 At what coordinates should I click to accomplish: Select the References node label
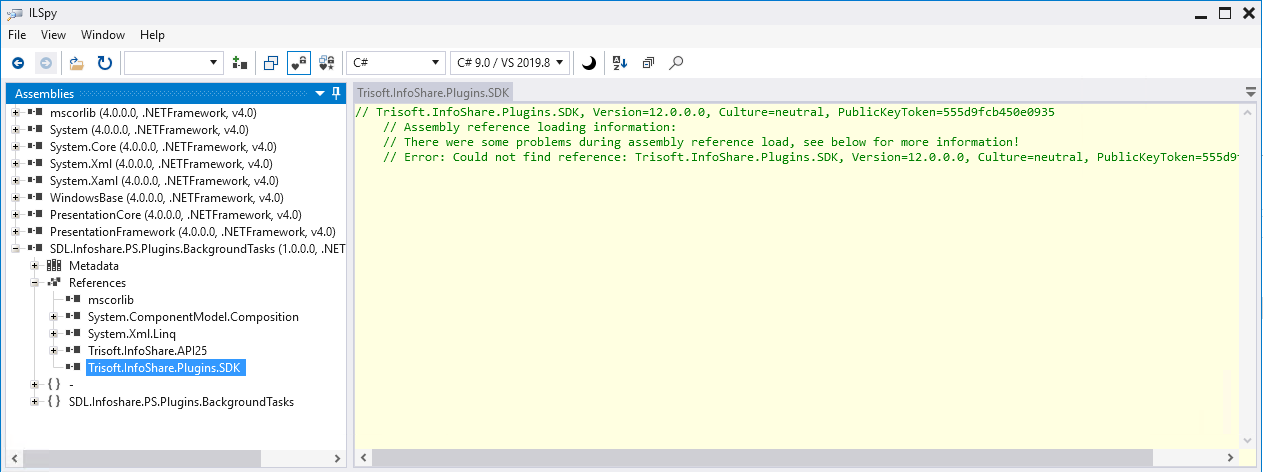tap(97, 282)
